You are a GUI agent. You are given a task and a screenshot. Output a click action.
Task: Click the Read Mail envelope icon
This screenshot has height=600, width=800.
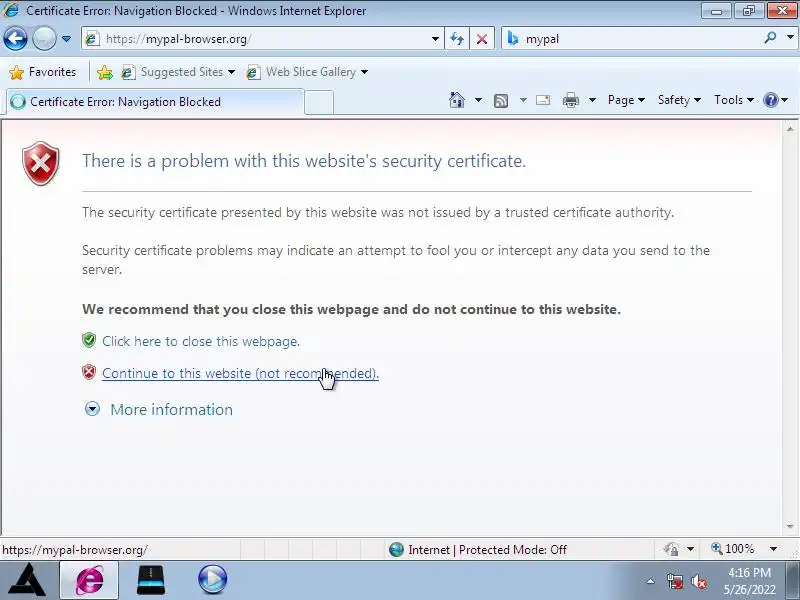543,100
